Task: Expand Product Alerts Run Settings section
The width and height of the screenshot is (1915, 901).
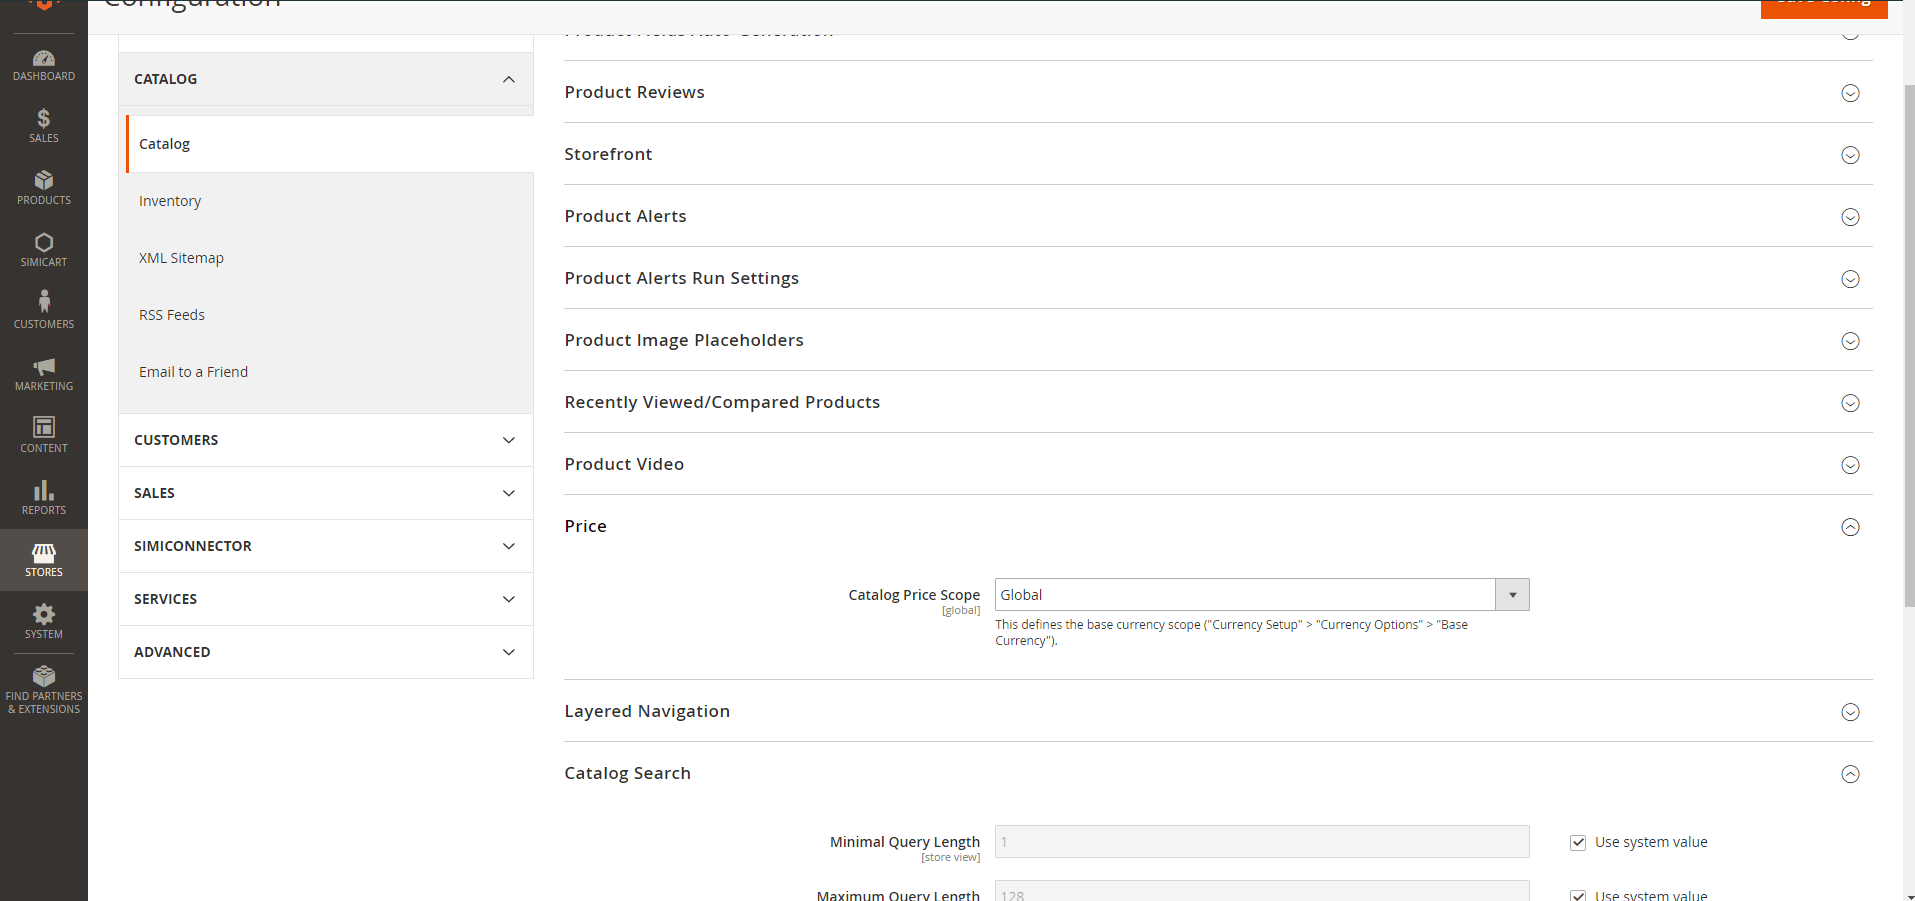Action: click(1218, 278)
